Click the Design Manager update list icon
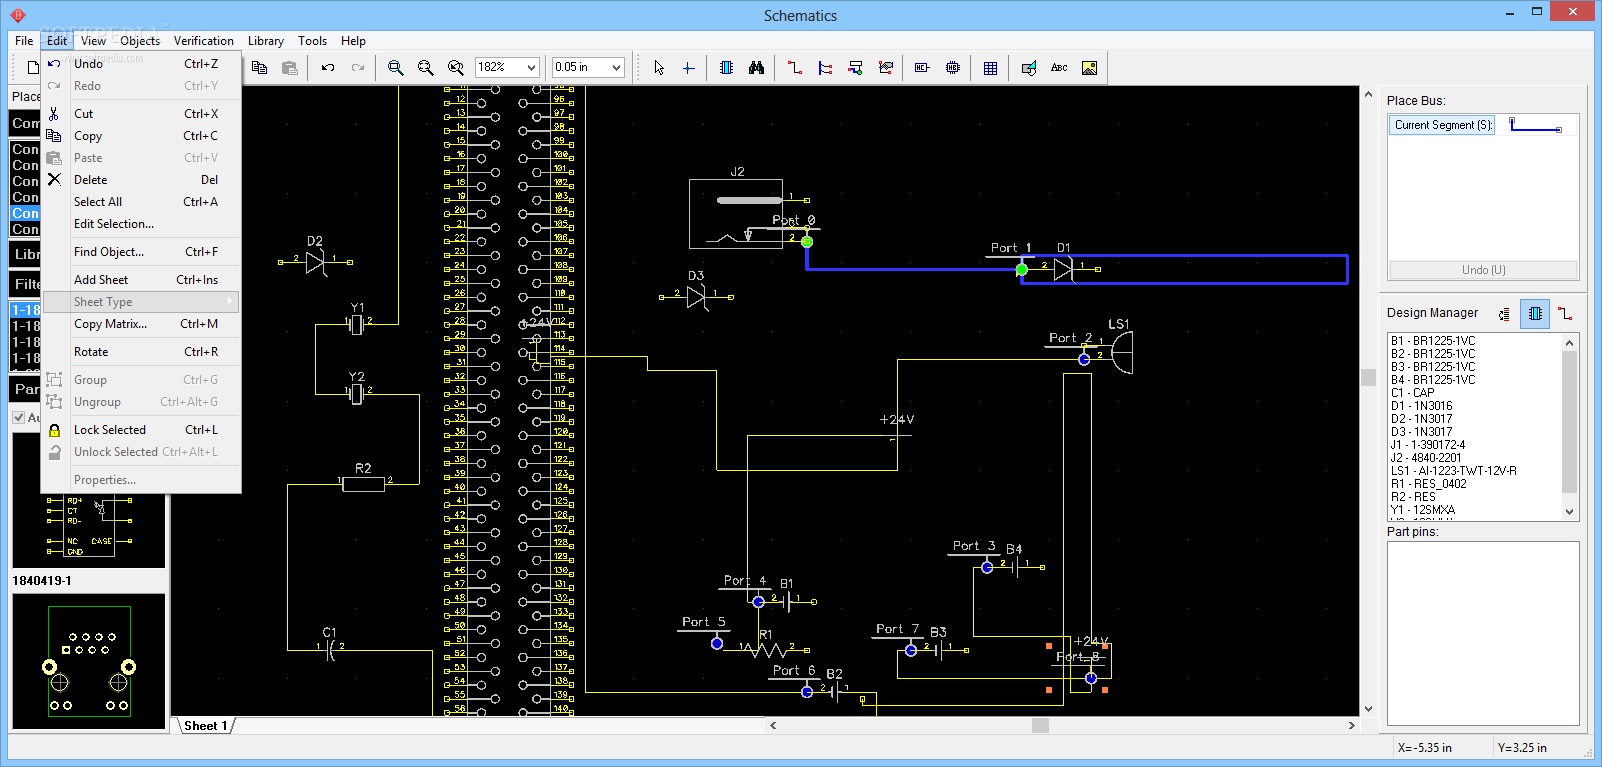1602x767 pixels. click(1504, 314)
